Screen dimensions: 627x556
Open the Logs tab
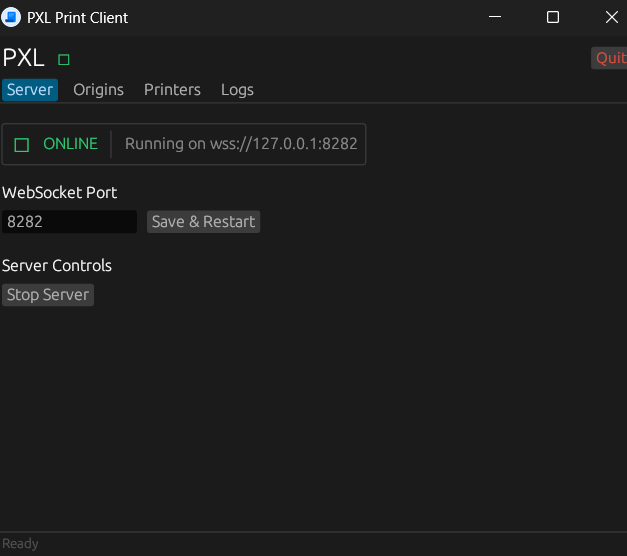pyautogui.click(x=237, y=90)
